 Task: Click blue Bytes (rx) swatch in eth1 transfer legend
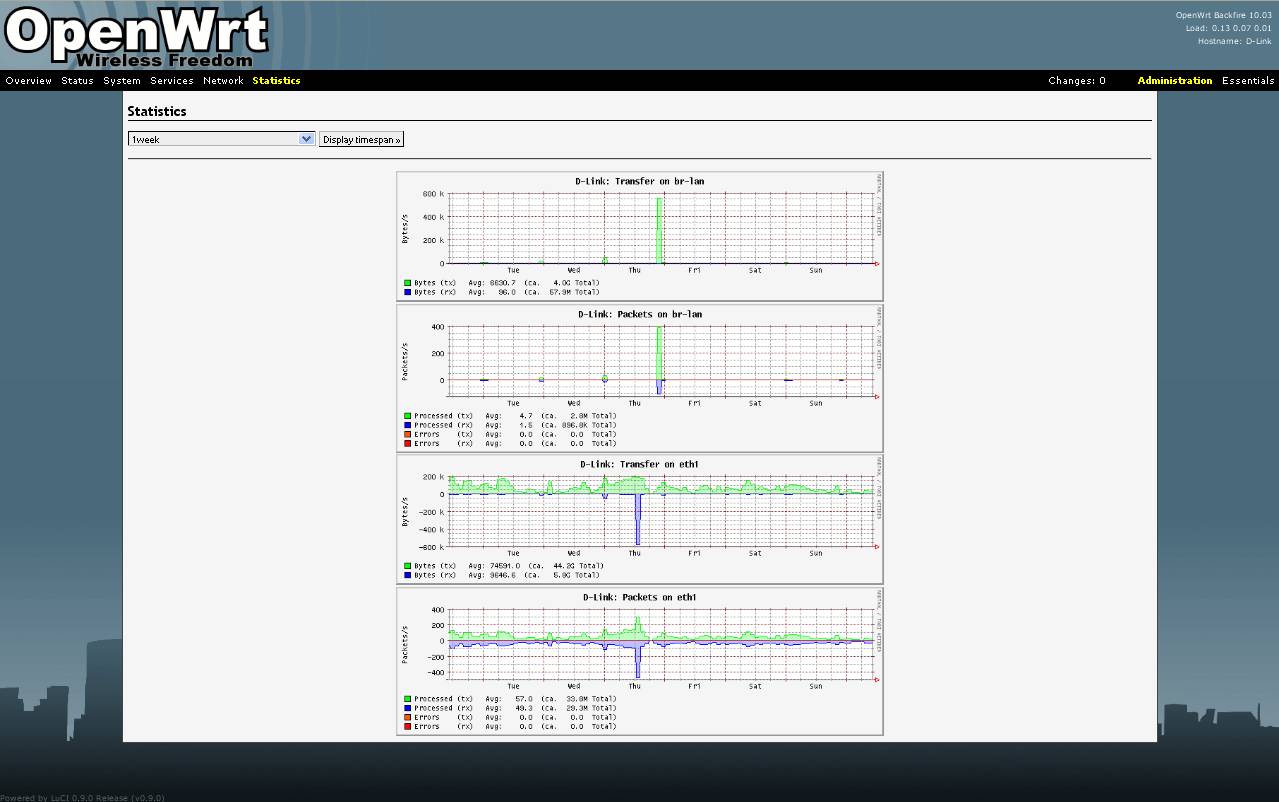(408, 575)
